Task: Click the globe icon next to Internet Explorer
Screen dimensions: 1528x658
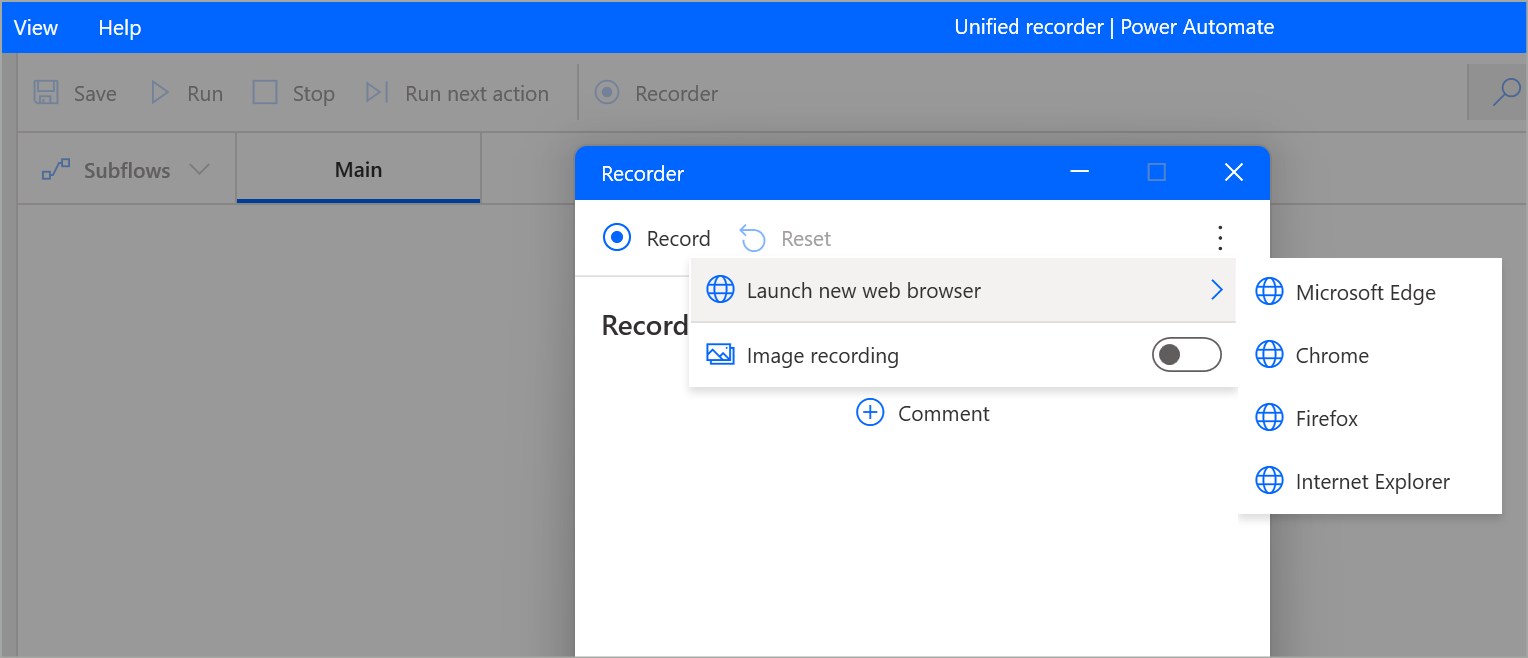Action: (1269, 480)
